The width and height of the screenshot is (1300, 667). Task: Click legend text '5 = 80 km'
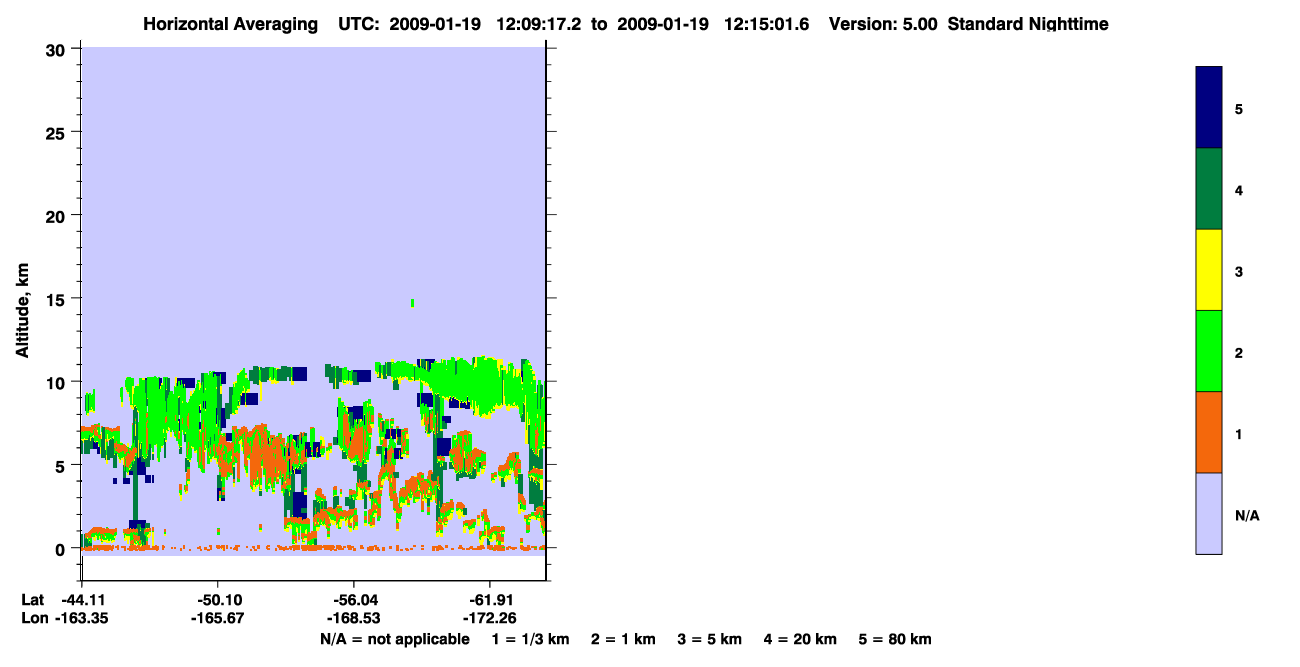(x=895, y=640)
